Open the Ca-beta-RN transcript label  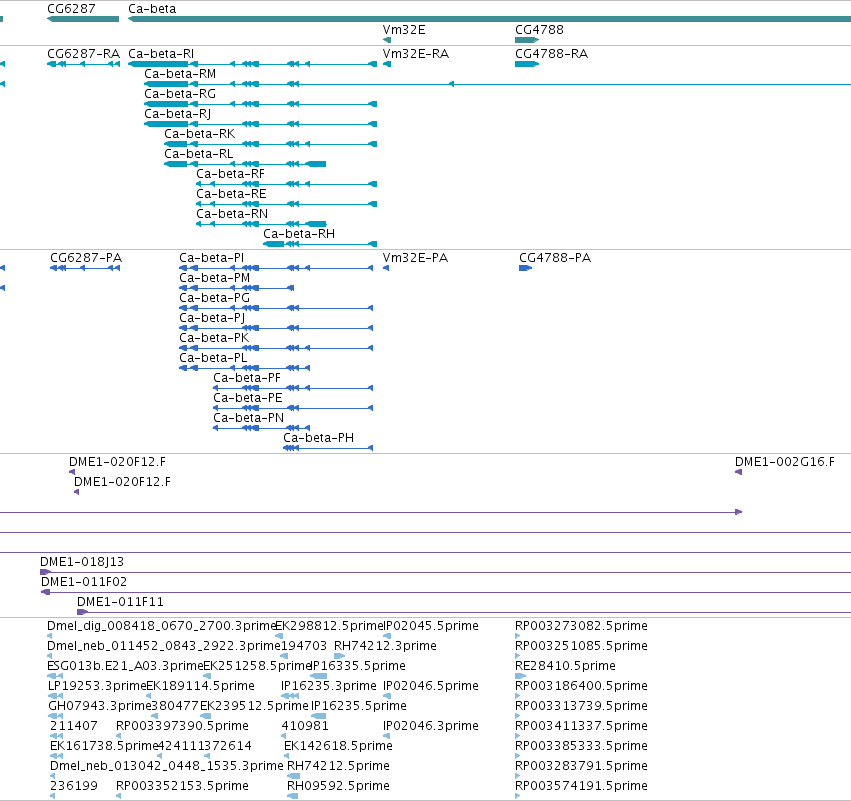232,214
